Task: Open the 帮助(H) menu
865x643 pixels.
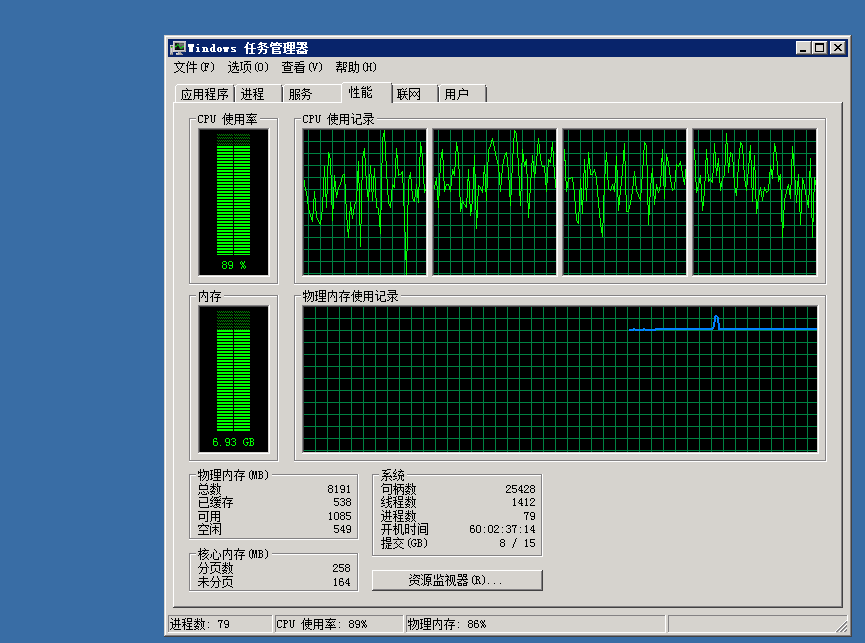Action: 356,67
